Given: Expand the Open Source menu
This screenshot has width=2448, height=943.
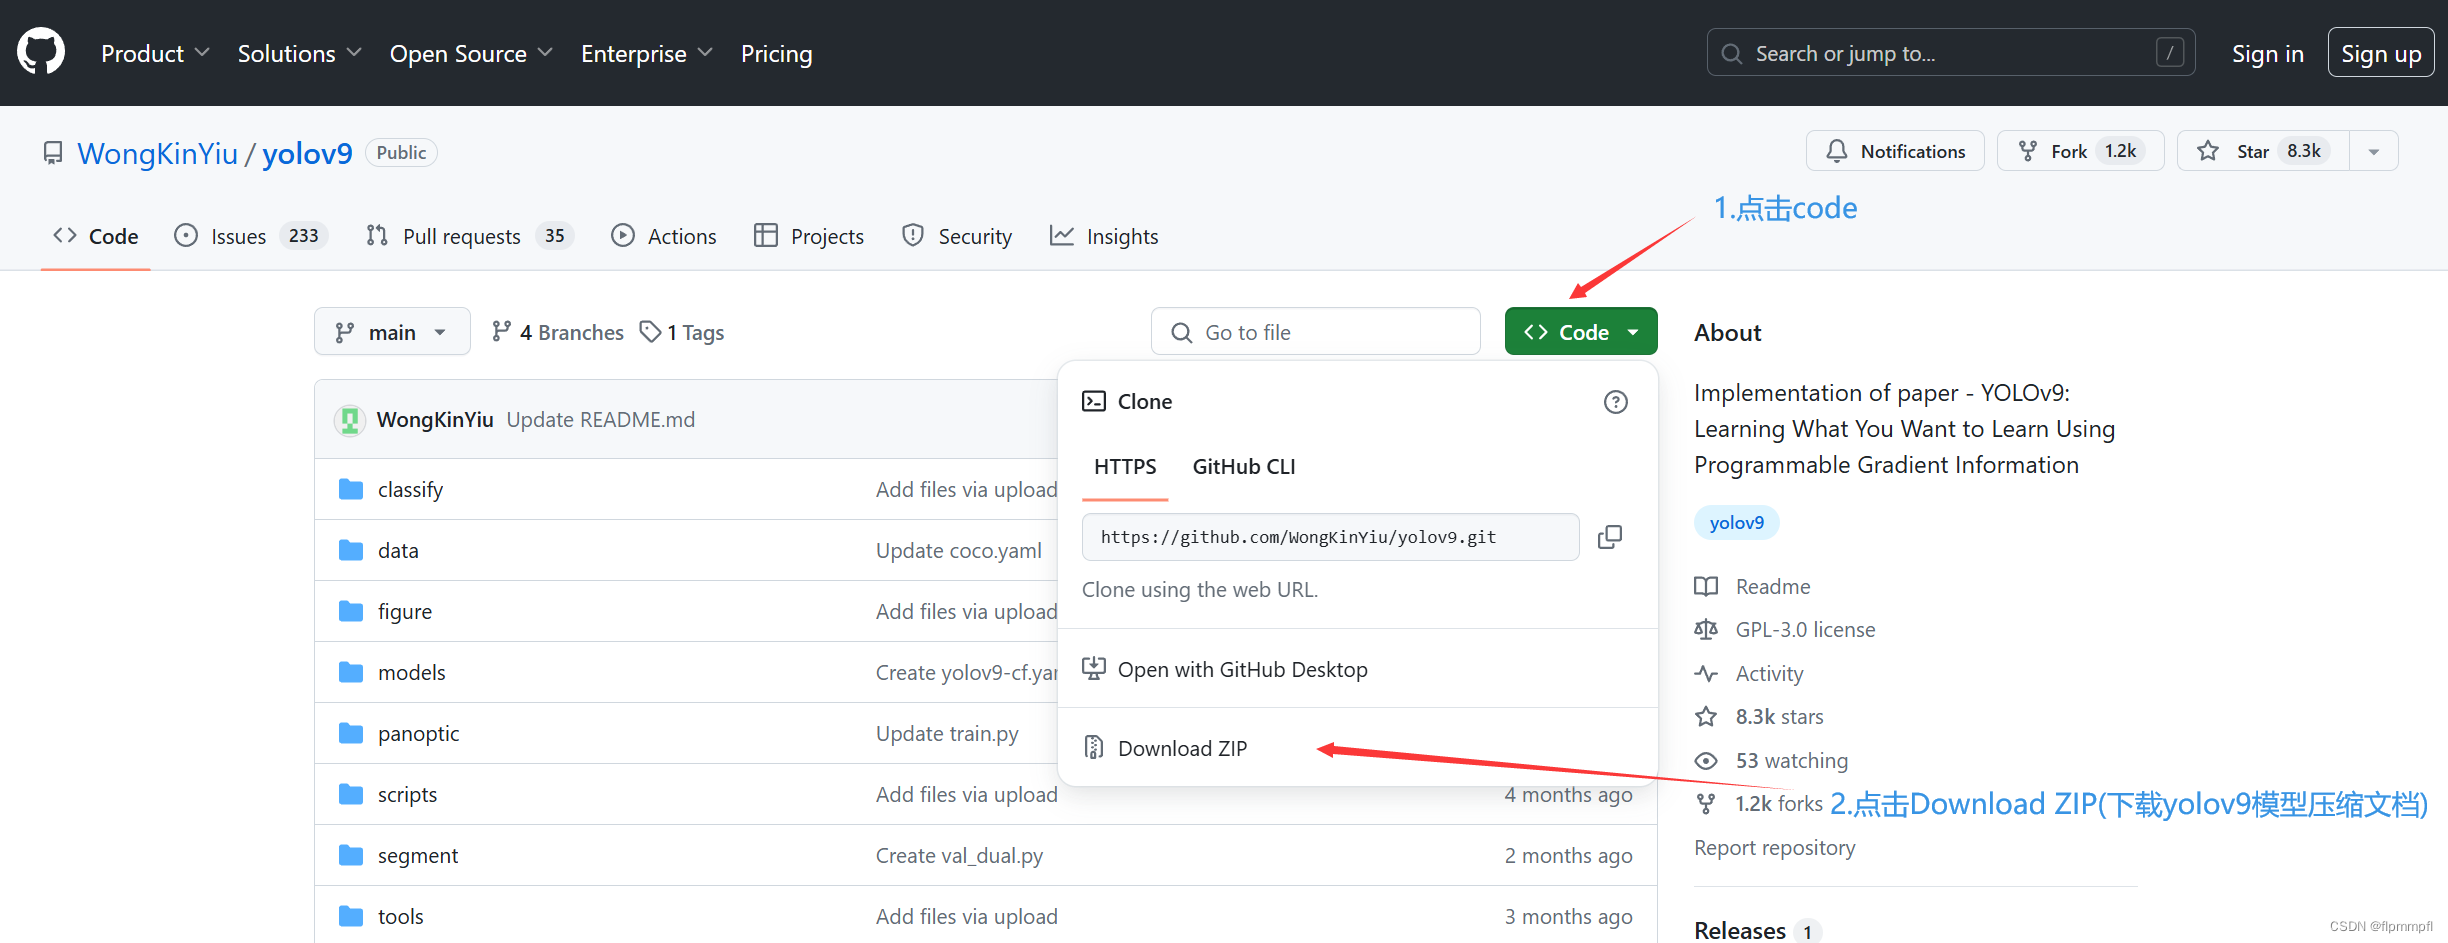Looking at the screenshot, I should [471, 53].
